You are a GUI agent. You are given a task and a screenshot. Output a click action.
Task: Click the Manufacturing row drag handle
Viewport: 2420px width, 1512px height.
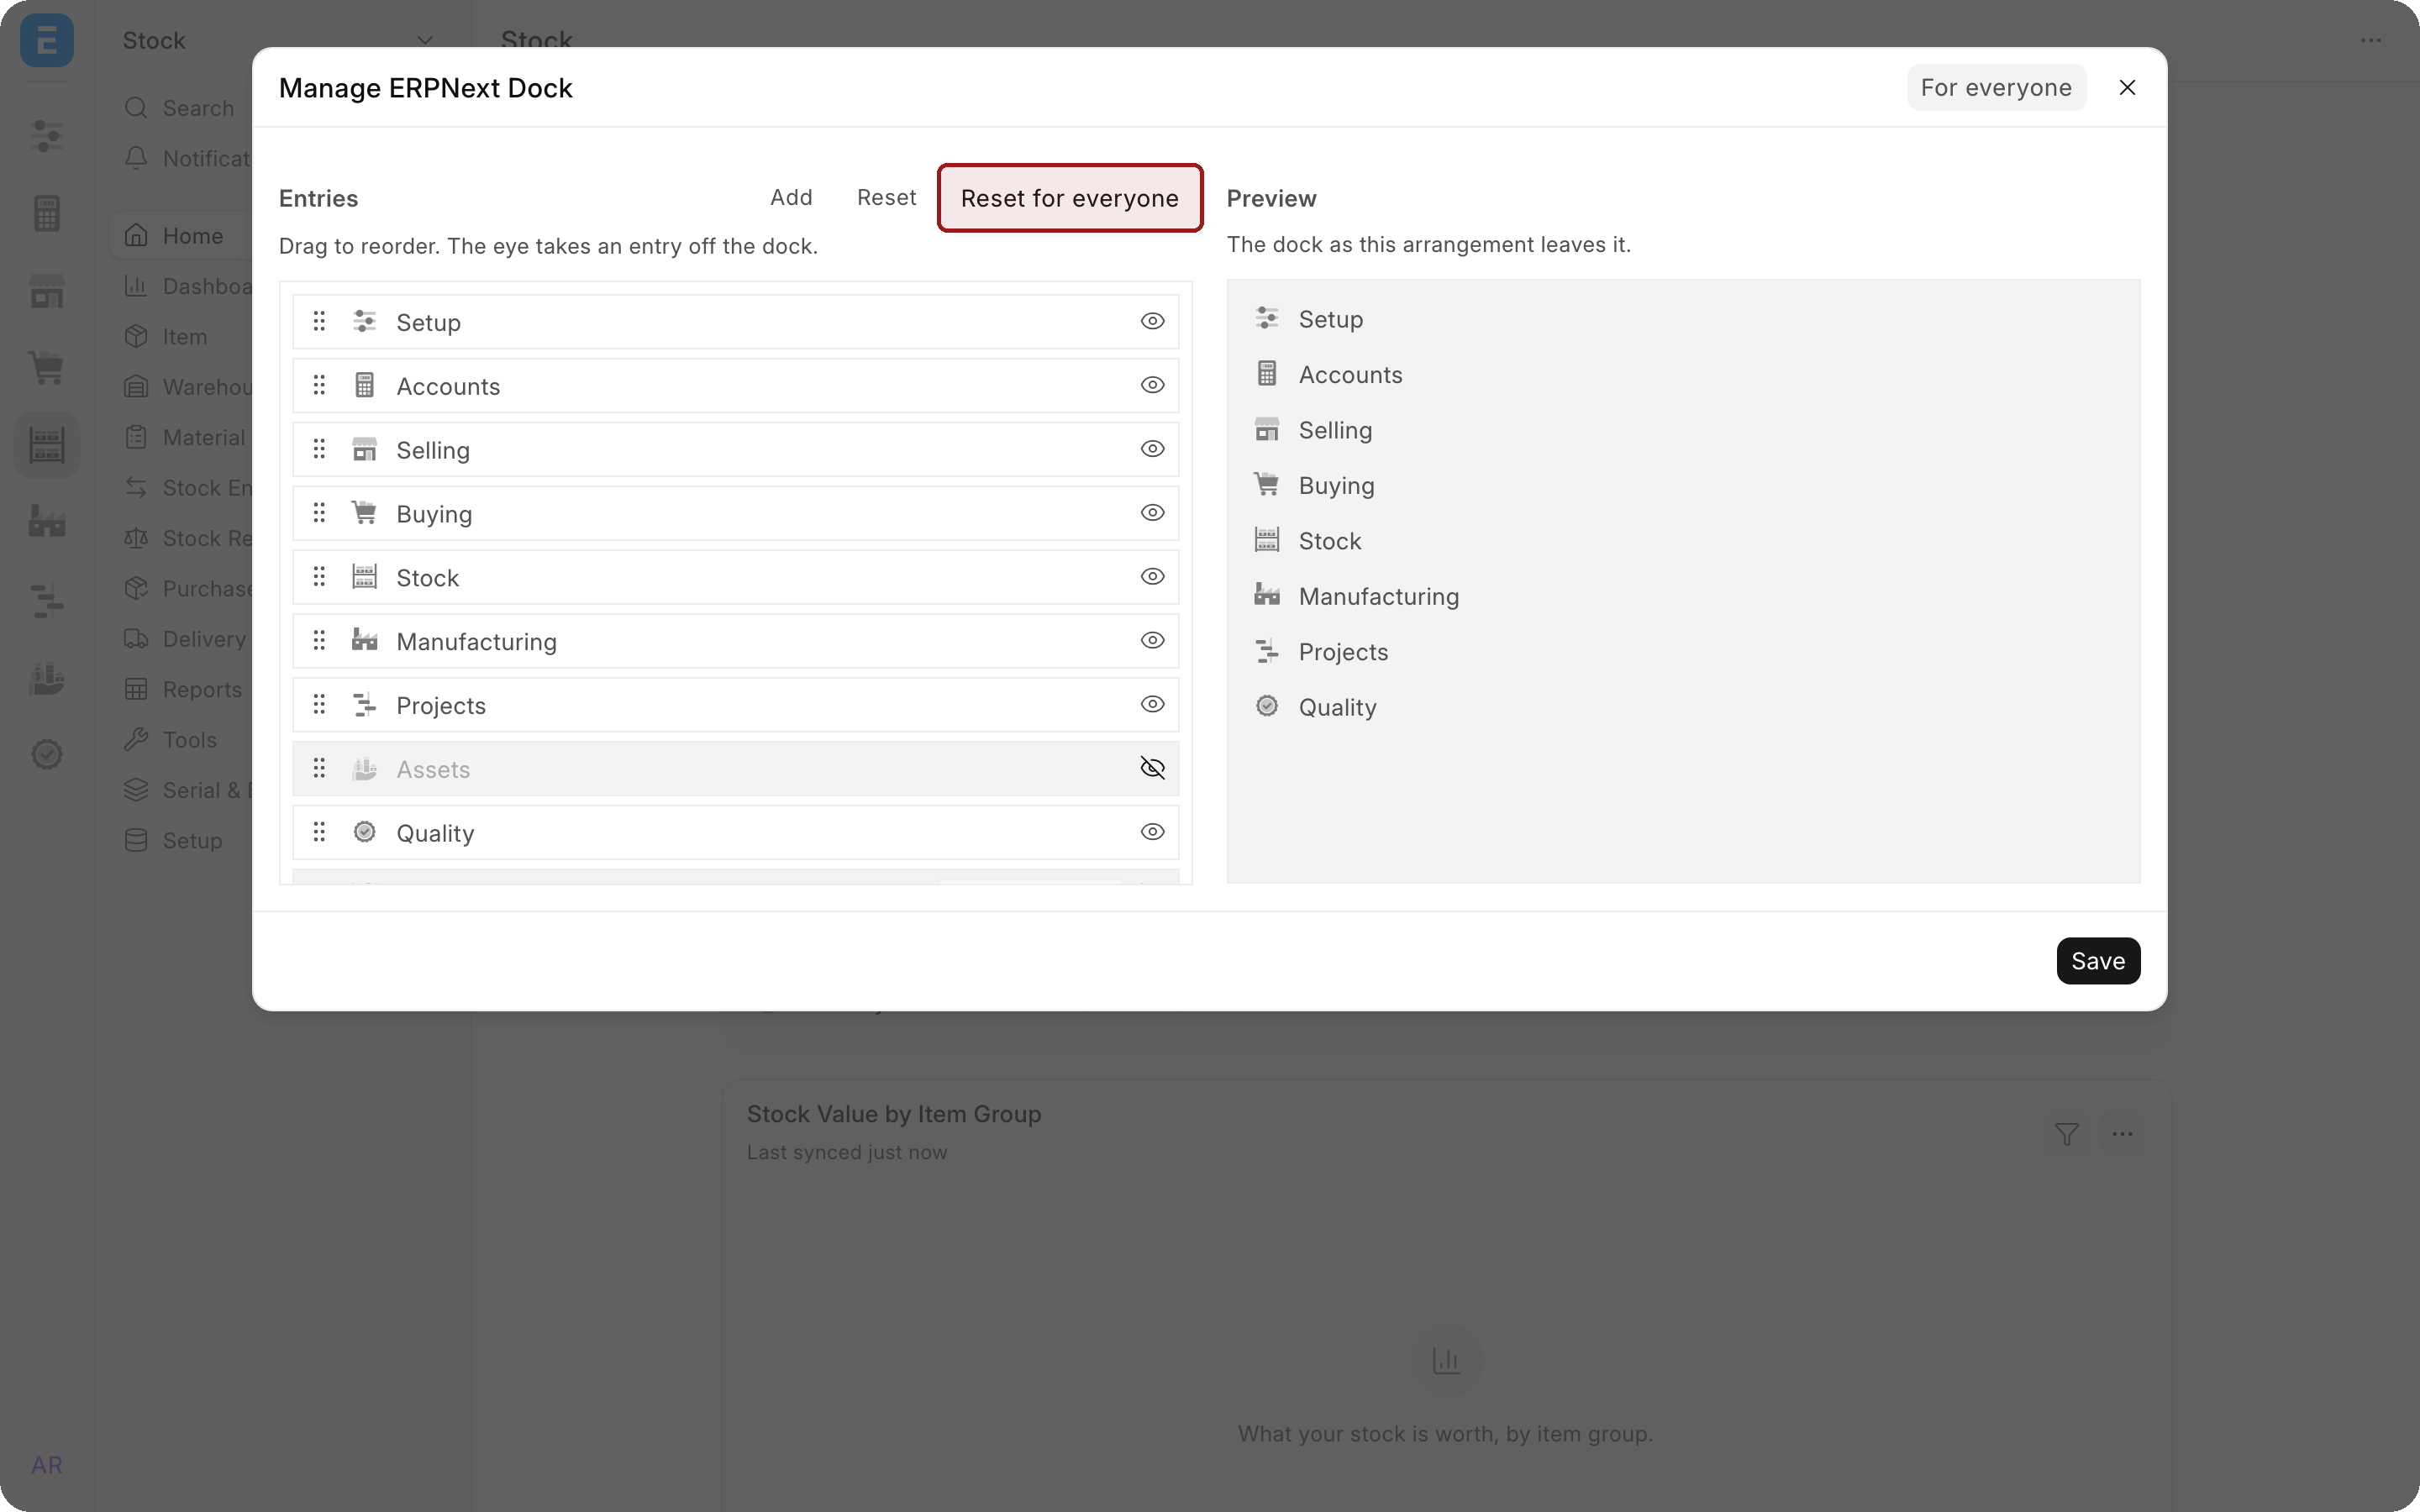coord(319,640)
